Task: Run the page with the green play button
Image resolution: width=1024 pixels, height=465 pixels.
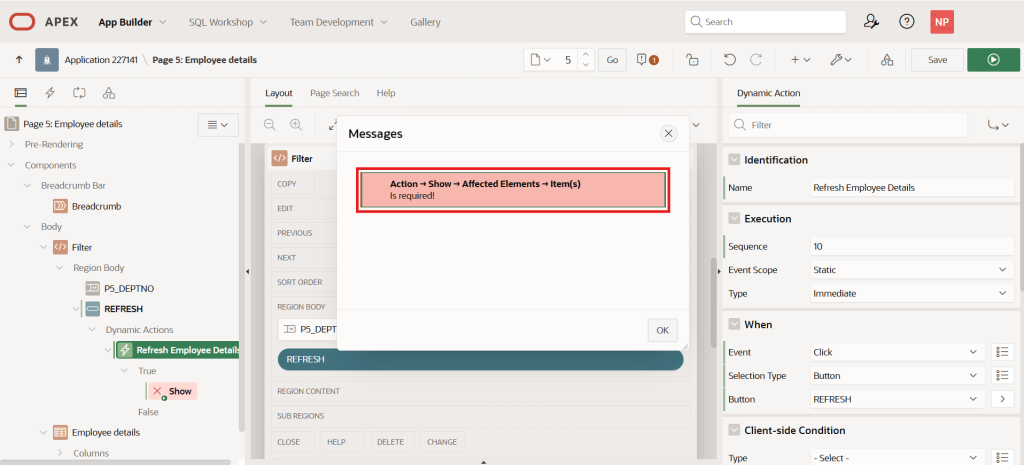Action: [993, 59]
